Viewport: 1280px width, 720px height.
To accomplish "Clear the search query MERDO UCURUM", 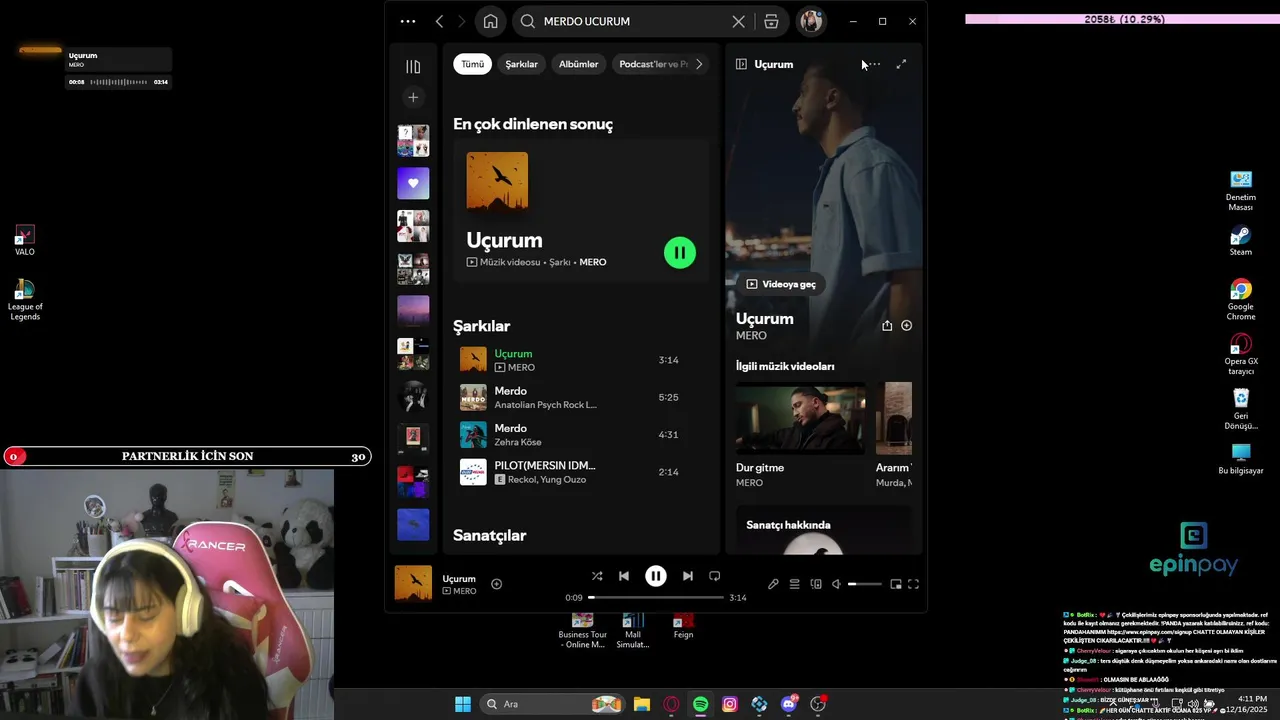I will click(x=738, y=21).
